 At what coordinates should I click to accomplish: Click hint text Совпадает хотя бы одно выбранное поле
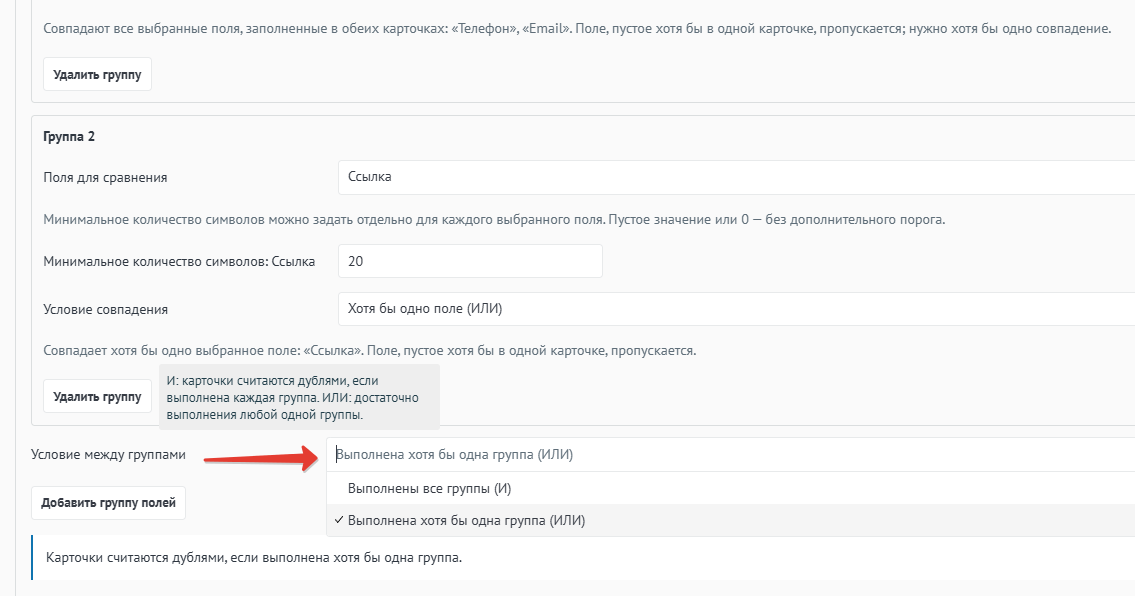369,351
